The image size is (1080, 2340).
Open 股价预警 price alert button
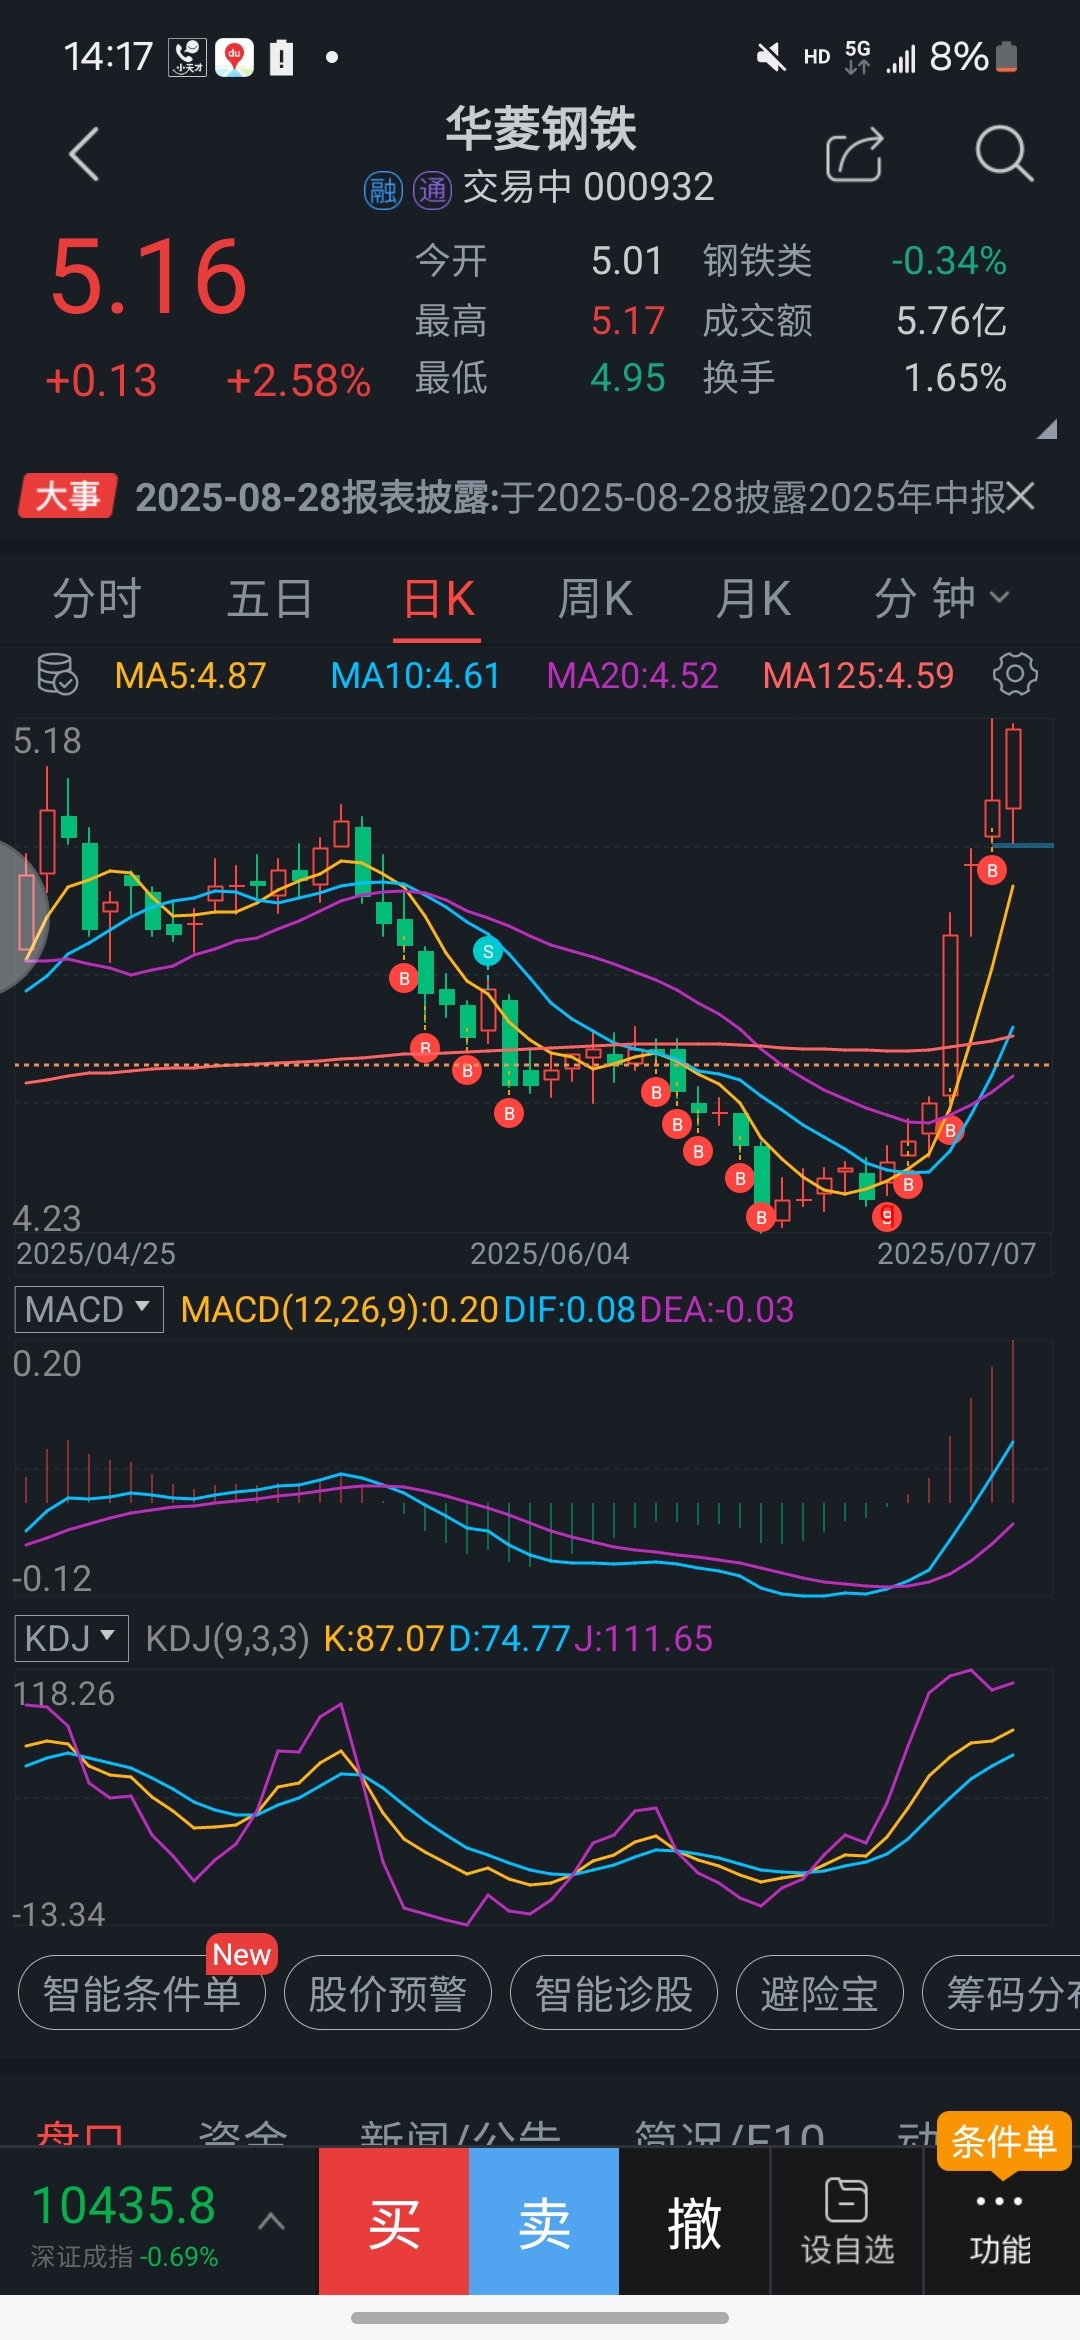[388, 1993]
